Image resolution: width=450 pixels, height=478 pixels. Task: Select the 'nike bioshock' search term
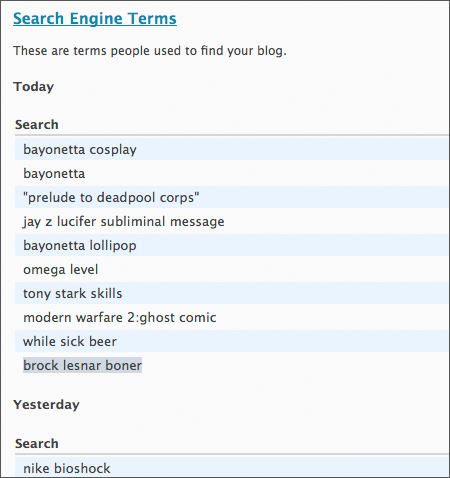[67, 468]
